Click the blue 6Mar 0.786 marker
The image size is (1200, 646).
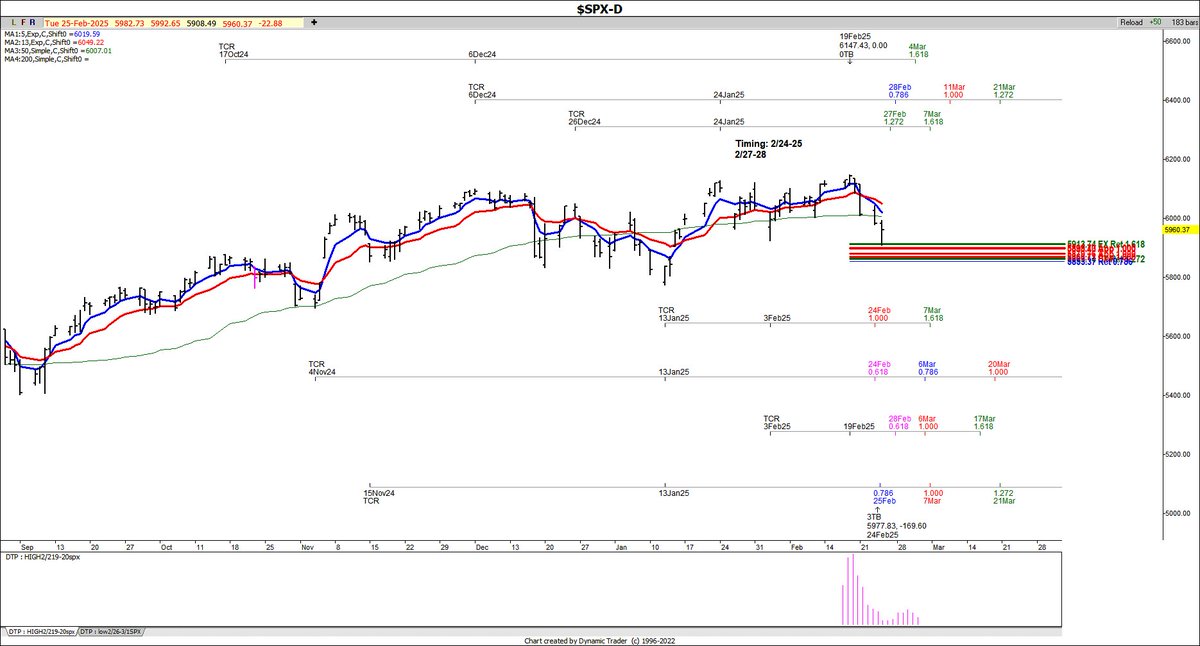[x=929, y=367]
